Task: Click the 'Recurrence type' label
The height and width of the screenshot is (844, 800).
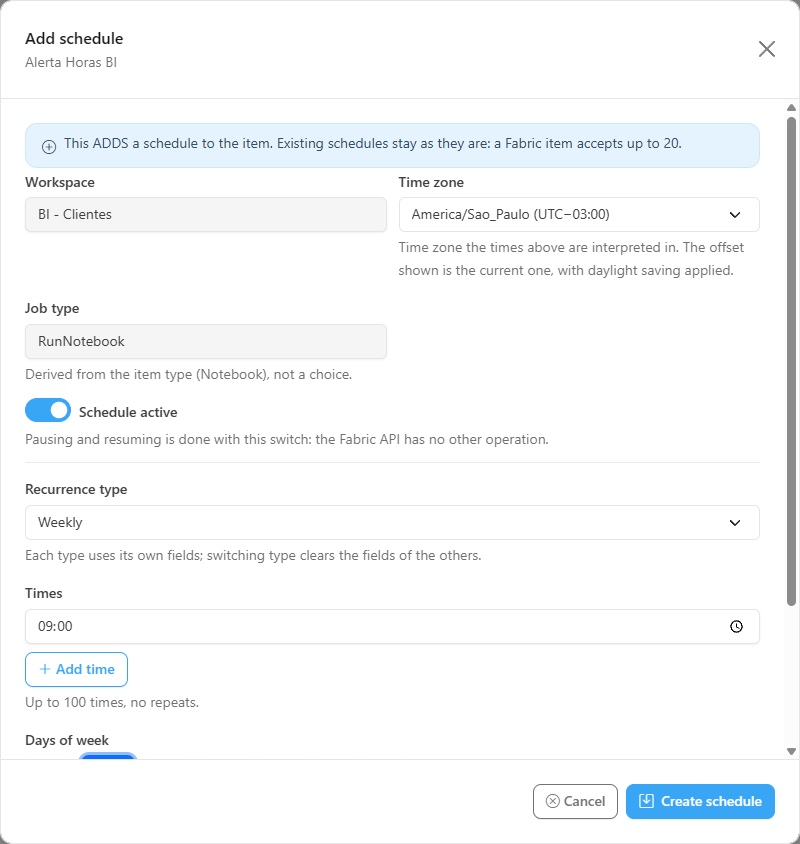Action: pyautogui.click(x=76, y=489)
